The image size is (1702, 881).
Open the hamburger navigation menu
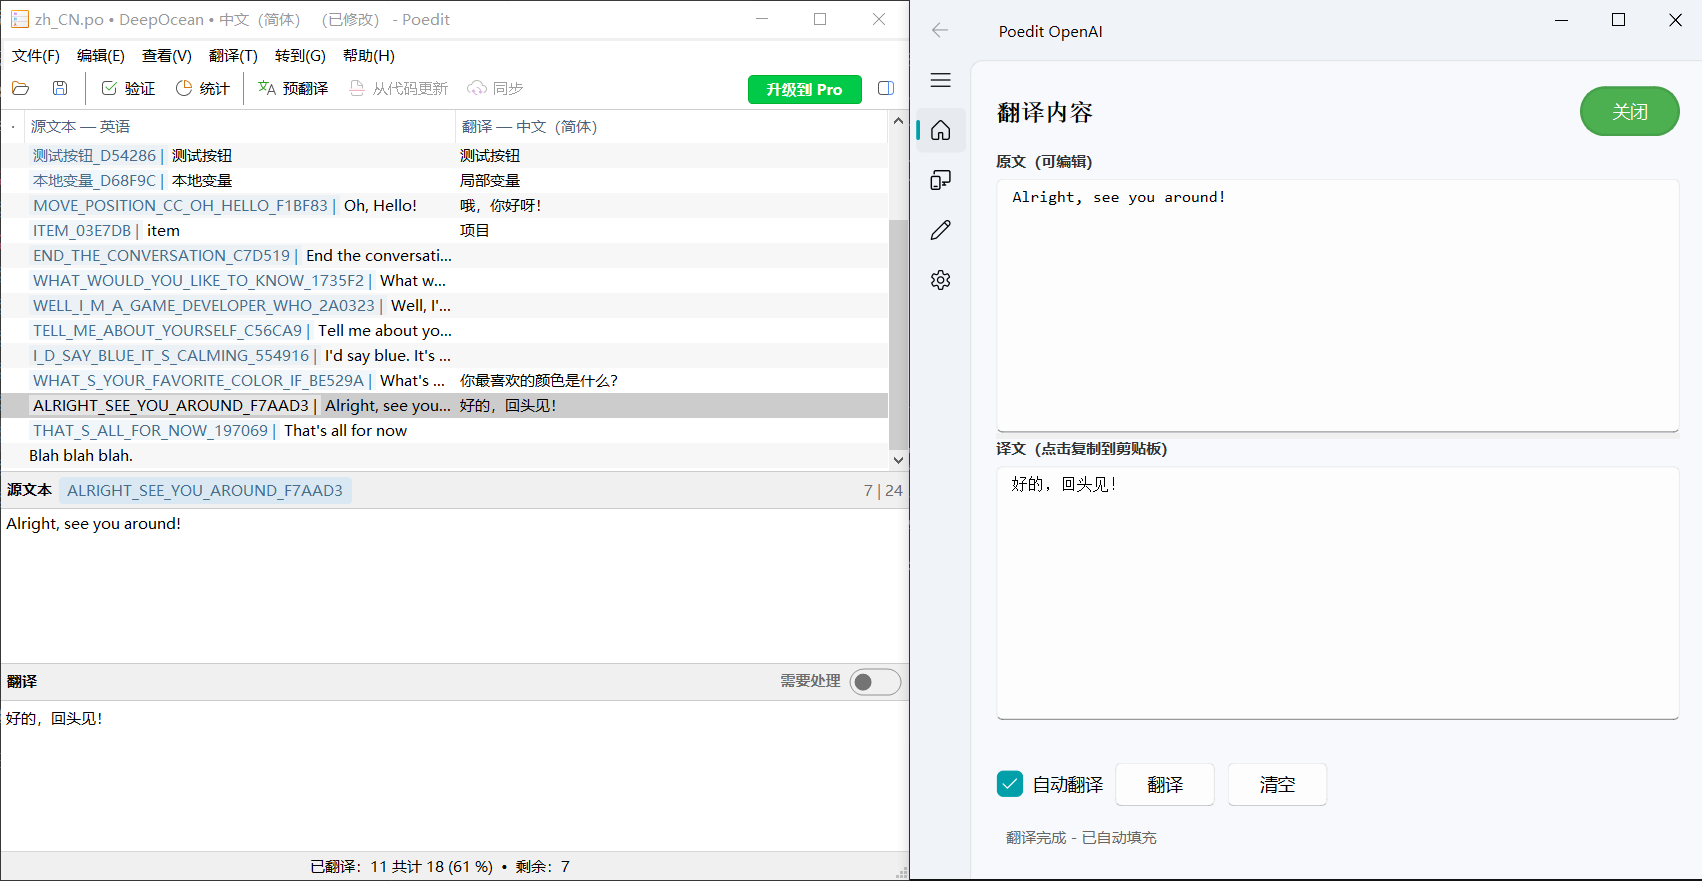click(x=941, y=80)
